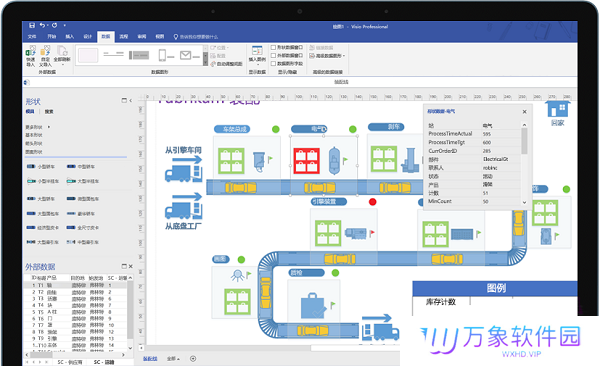Click right arrow of external data horizontal scrollbar
The width and height of the screenshot is (600, 366).
point(123,355)
